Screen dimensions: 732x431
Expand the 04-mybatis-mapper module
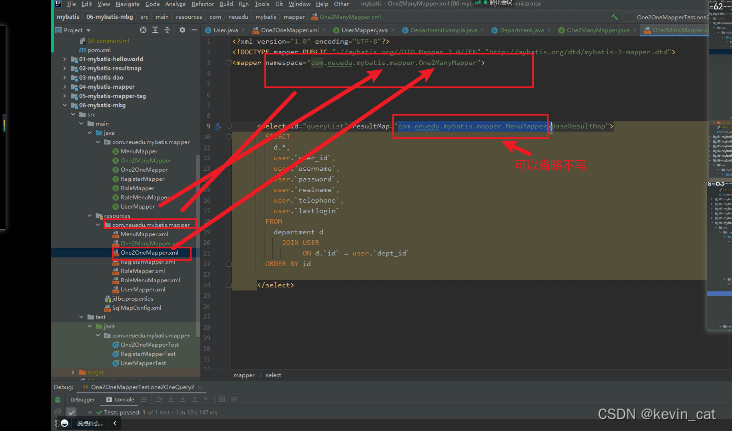(x=65, y=87)
